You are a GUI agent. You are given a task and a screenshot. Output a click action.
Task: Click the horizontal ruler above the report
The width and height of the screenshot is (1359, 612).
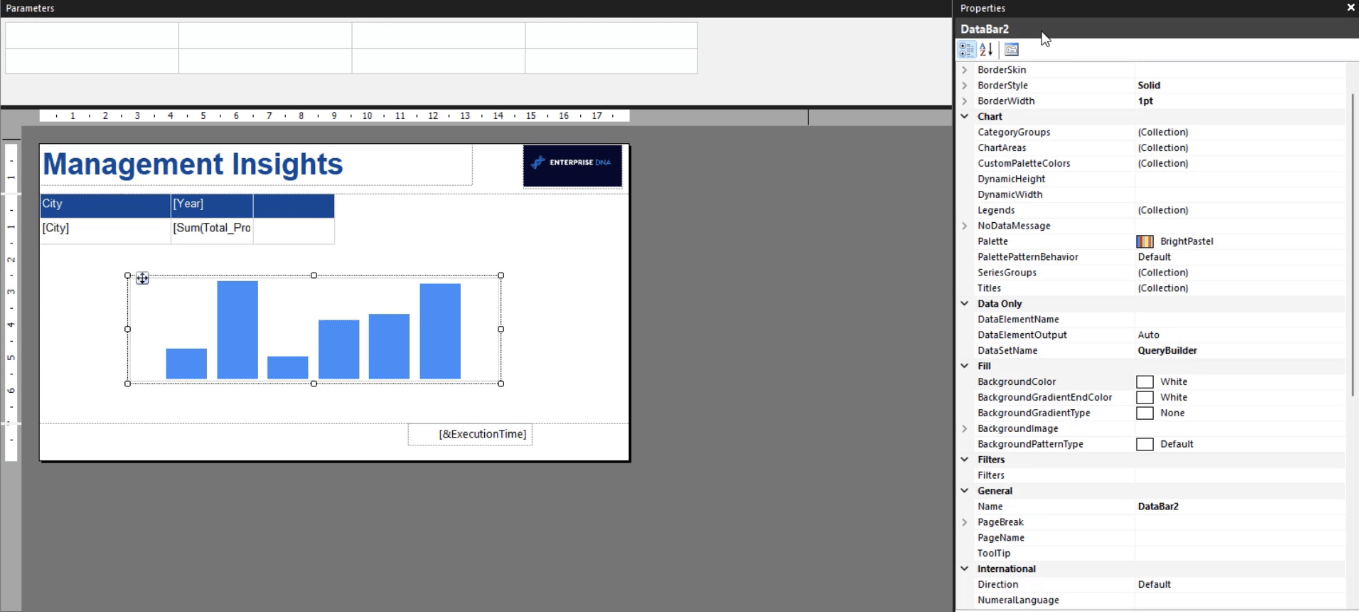[x=335, y=116]
